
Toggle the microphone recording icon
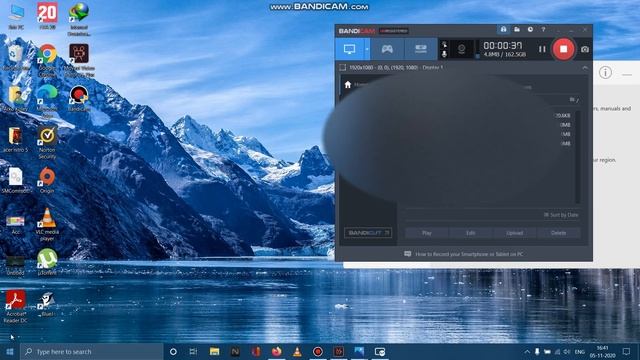(444, 54)
